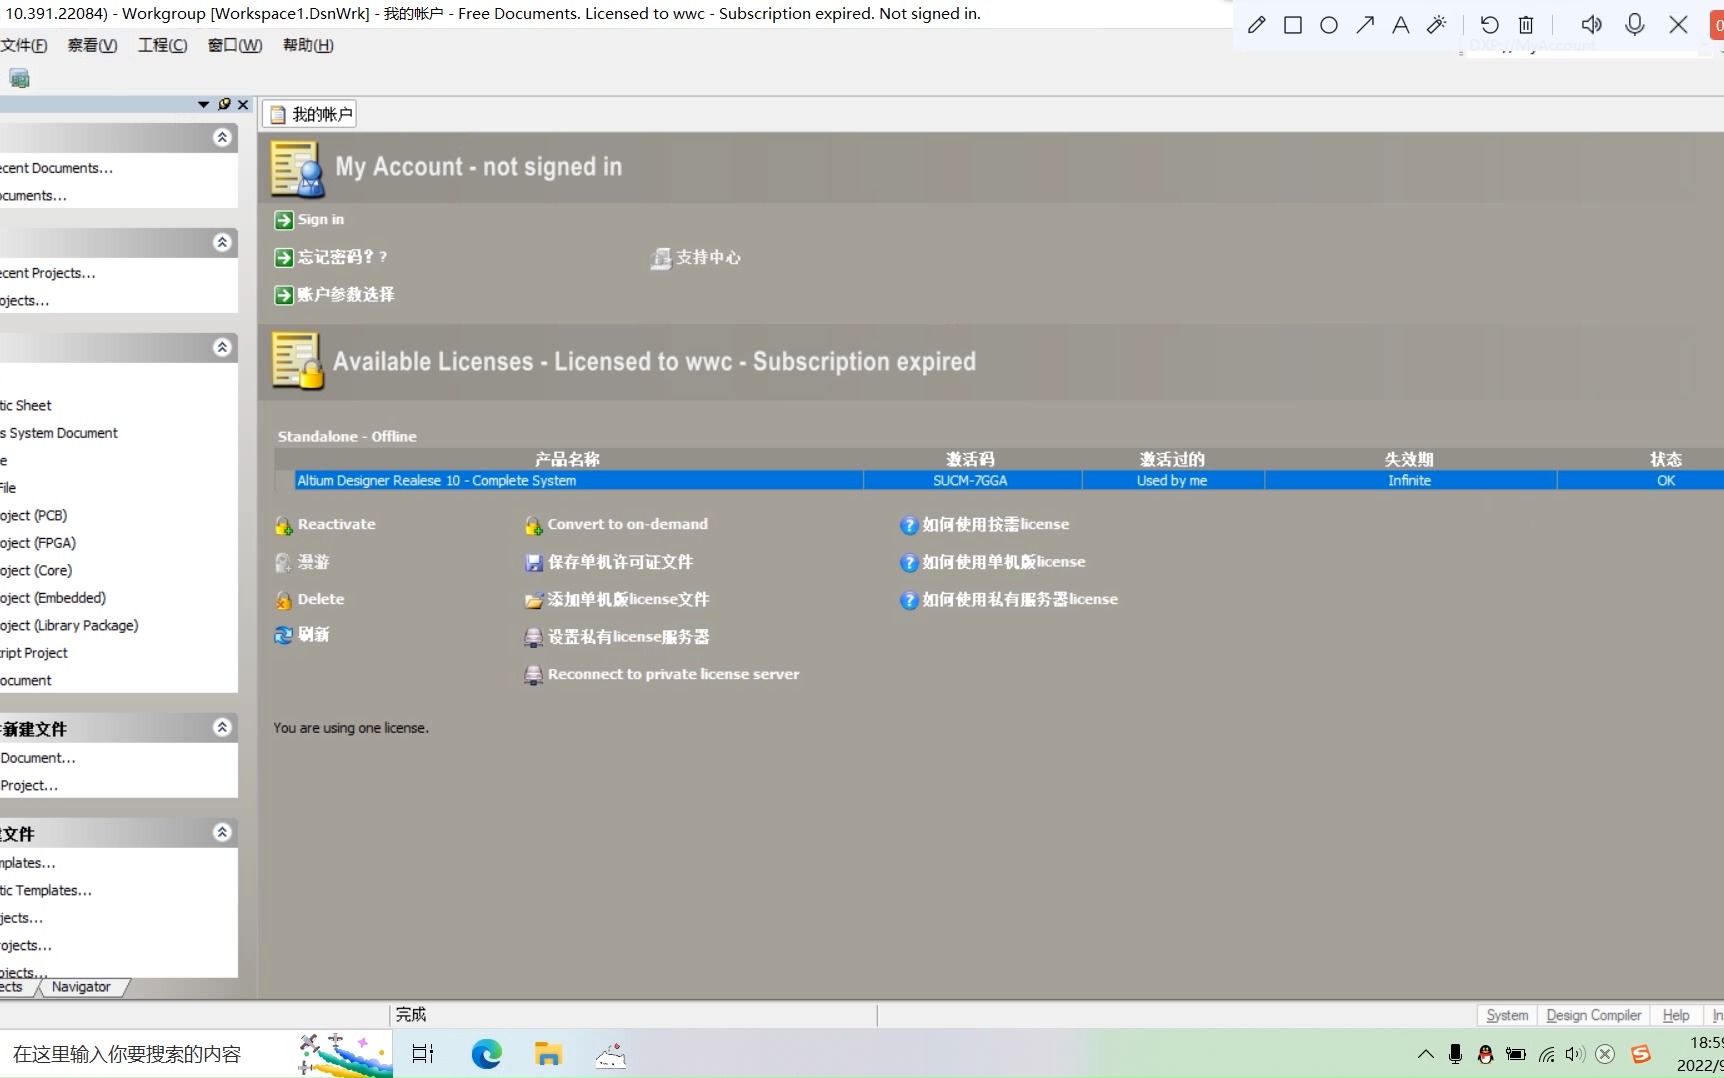Open the 帮助(H) menu
This screenshot has height=1078, width=1724.
[308, 45]
